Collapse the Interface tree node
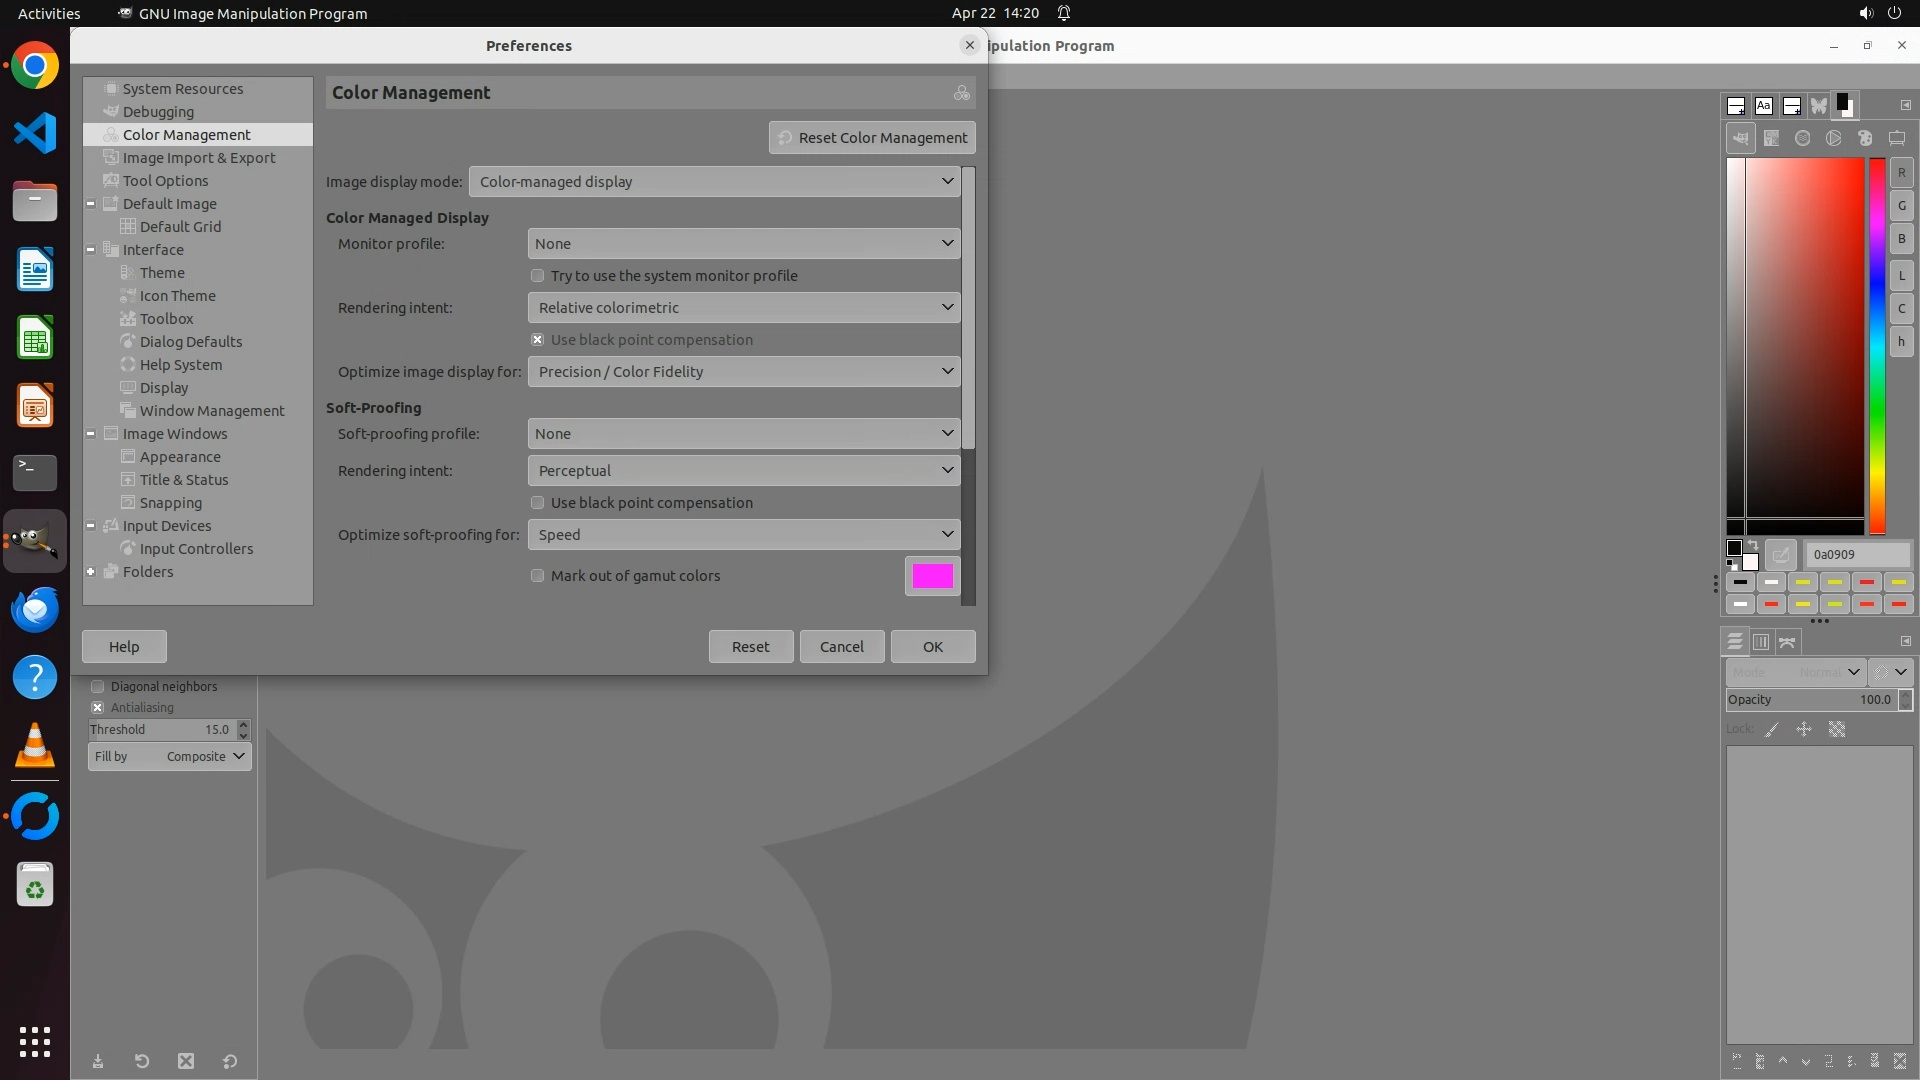This screenshot has width=1920, height=1080. 91,250
